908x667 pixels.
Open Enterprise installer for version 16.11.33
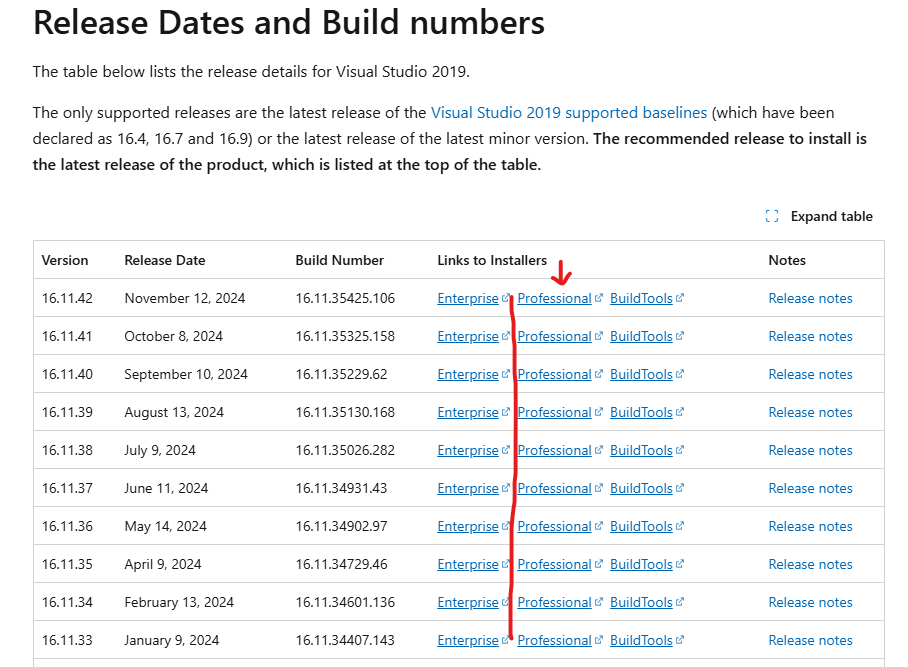468,640
